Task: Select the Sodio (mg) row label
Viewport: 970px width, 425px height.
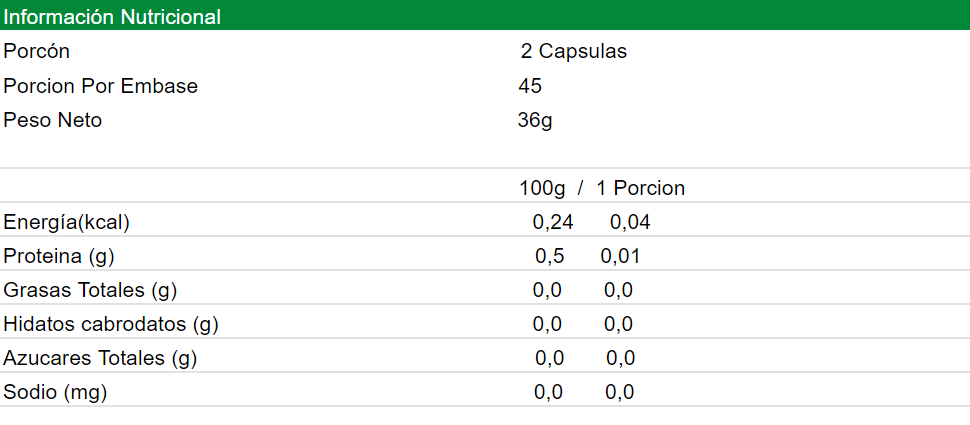Action: point(55,392)
